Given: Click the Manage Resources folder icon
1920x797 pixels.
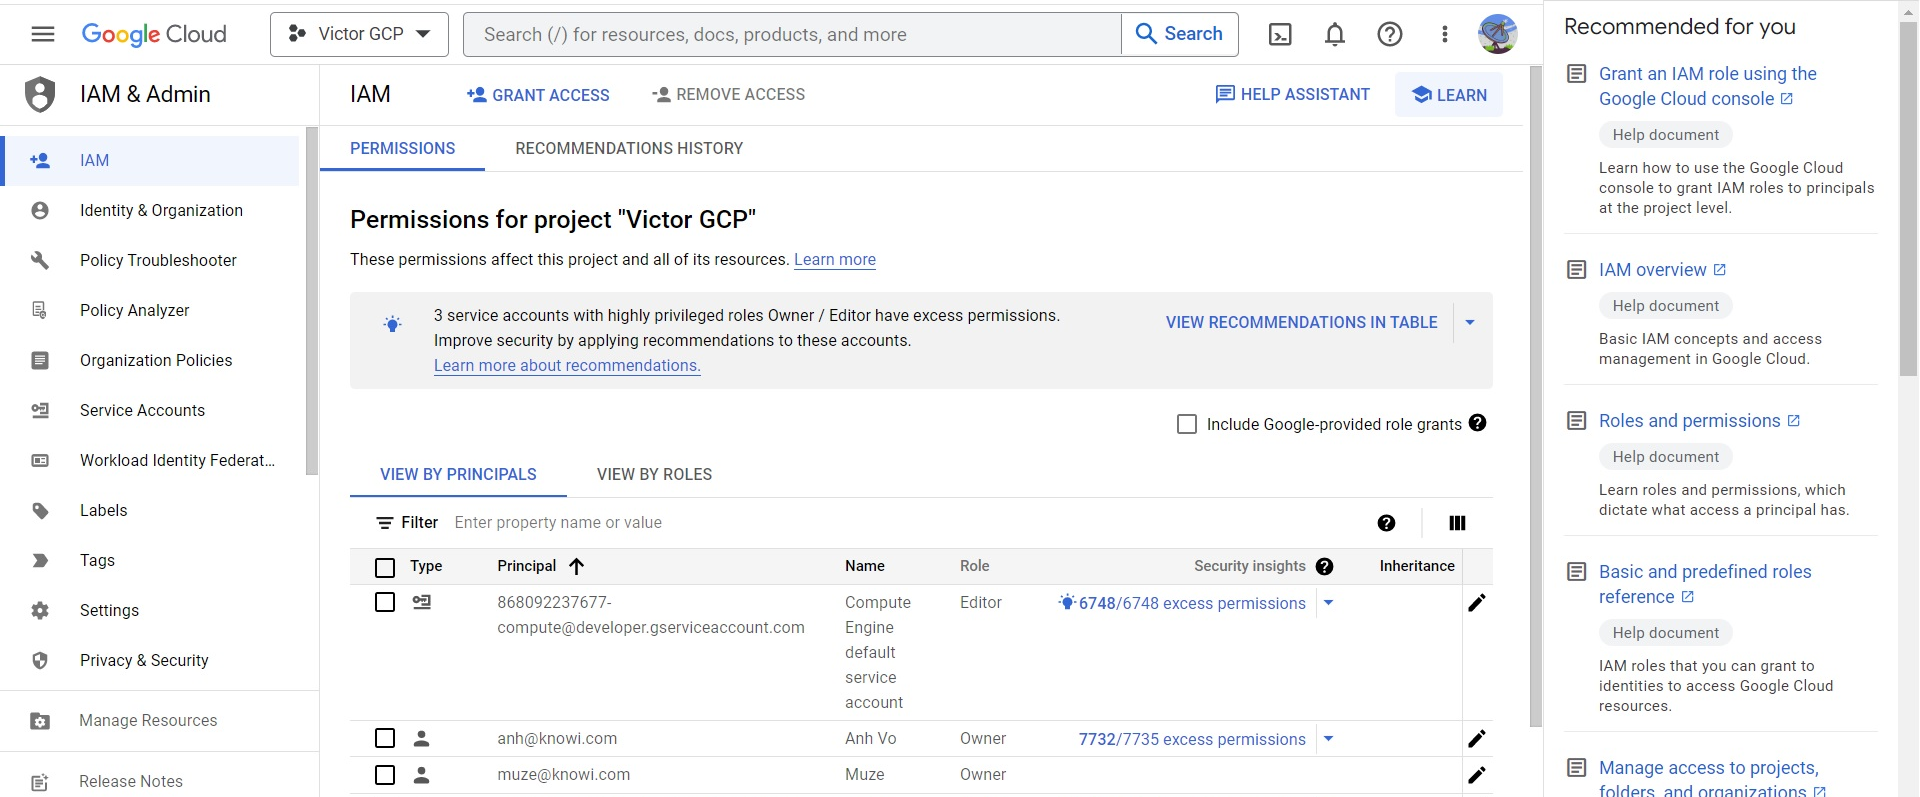Looking at the screenshot, I should pyautogui.click(x=40, y=721).
